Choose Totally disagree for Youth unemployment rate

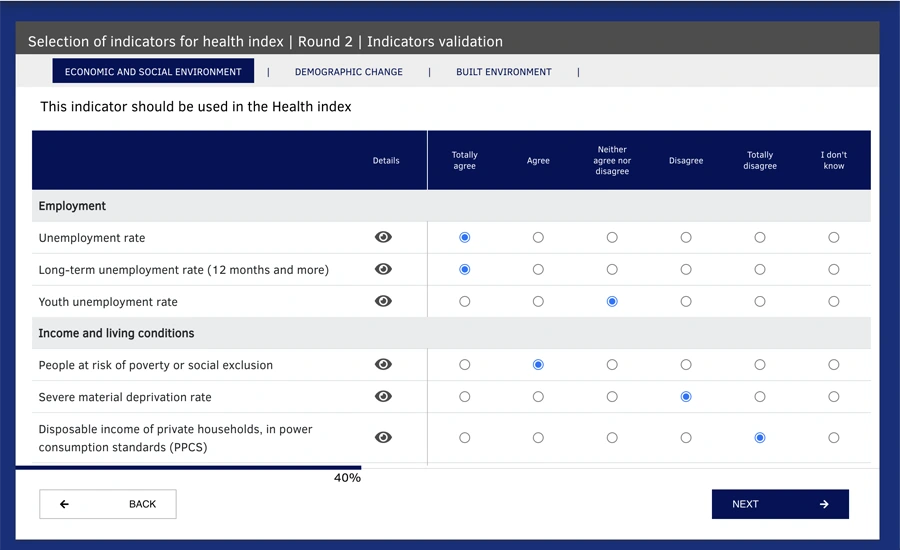pyautogui.click(x=759, y=301)
